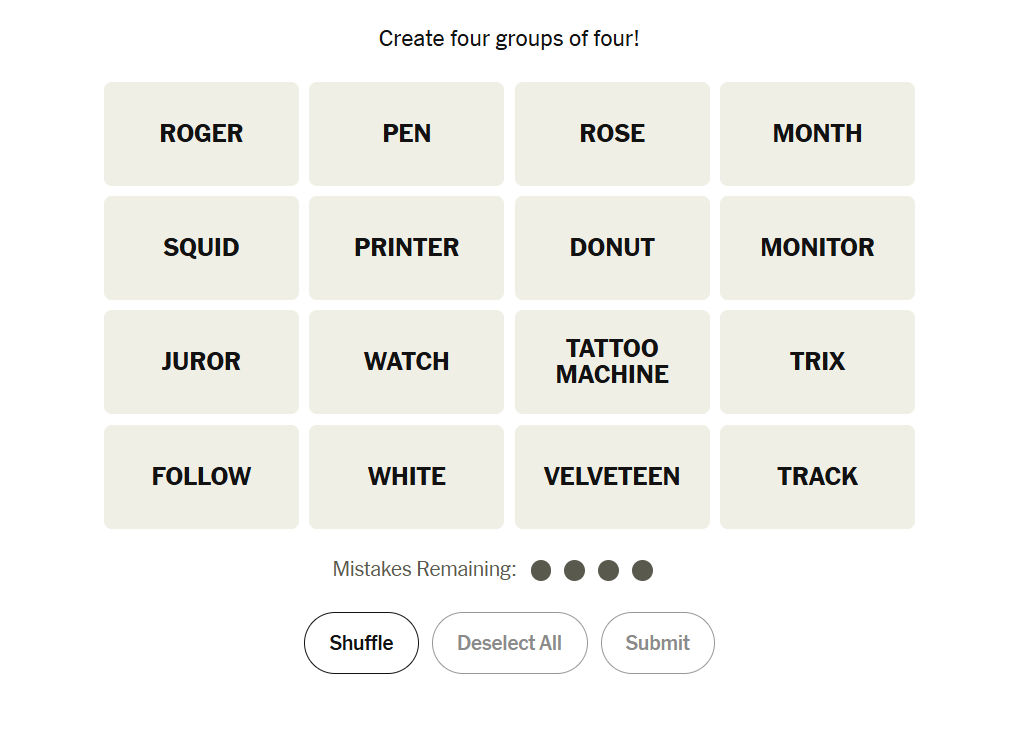Tap the SQUID tile
Image resolution: width=1036 pixels, height=733 pixels.
pos(201,248)
